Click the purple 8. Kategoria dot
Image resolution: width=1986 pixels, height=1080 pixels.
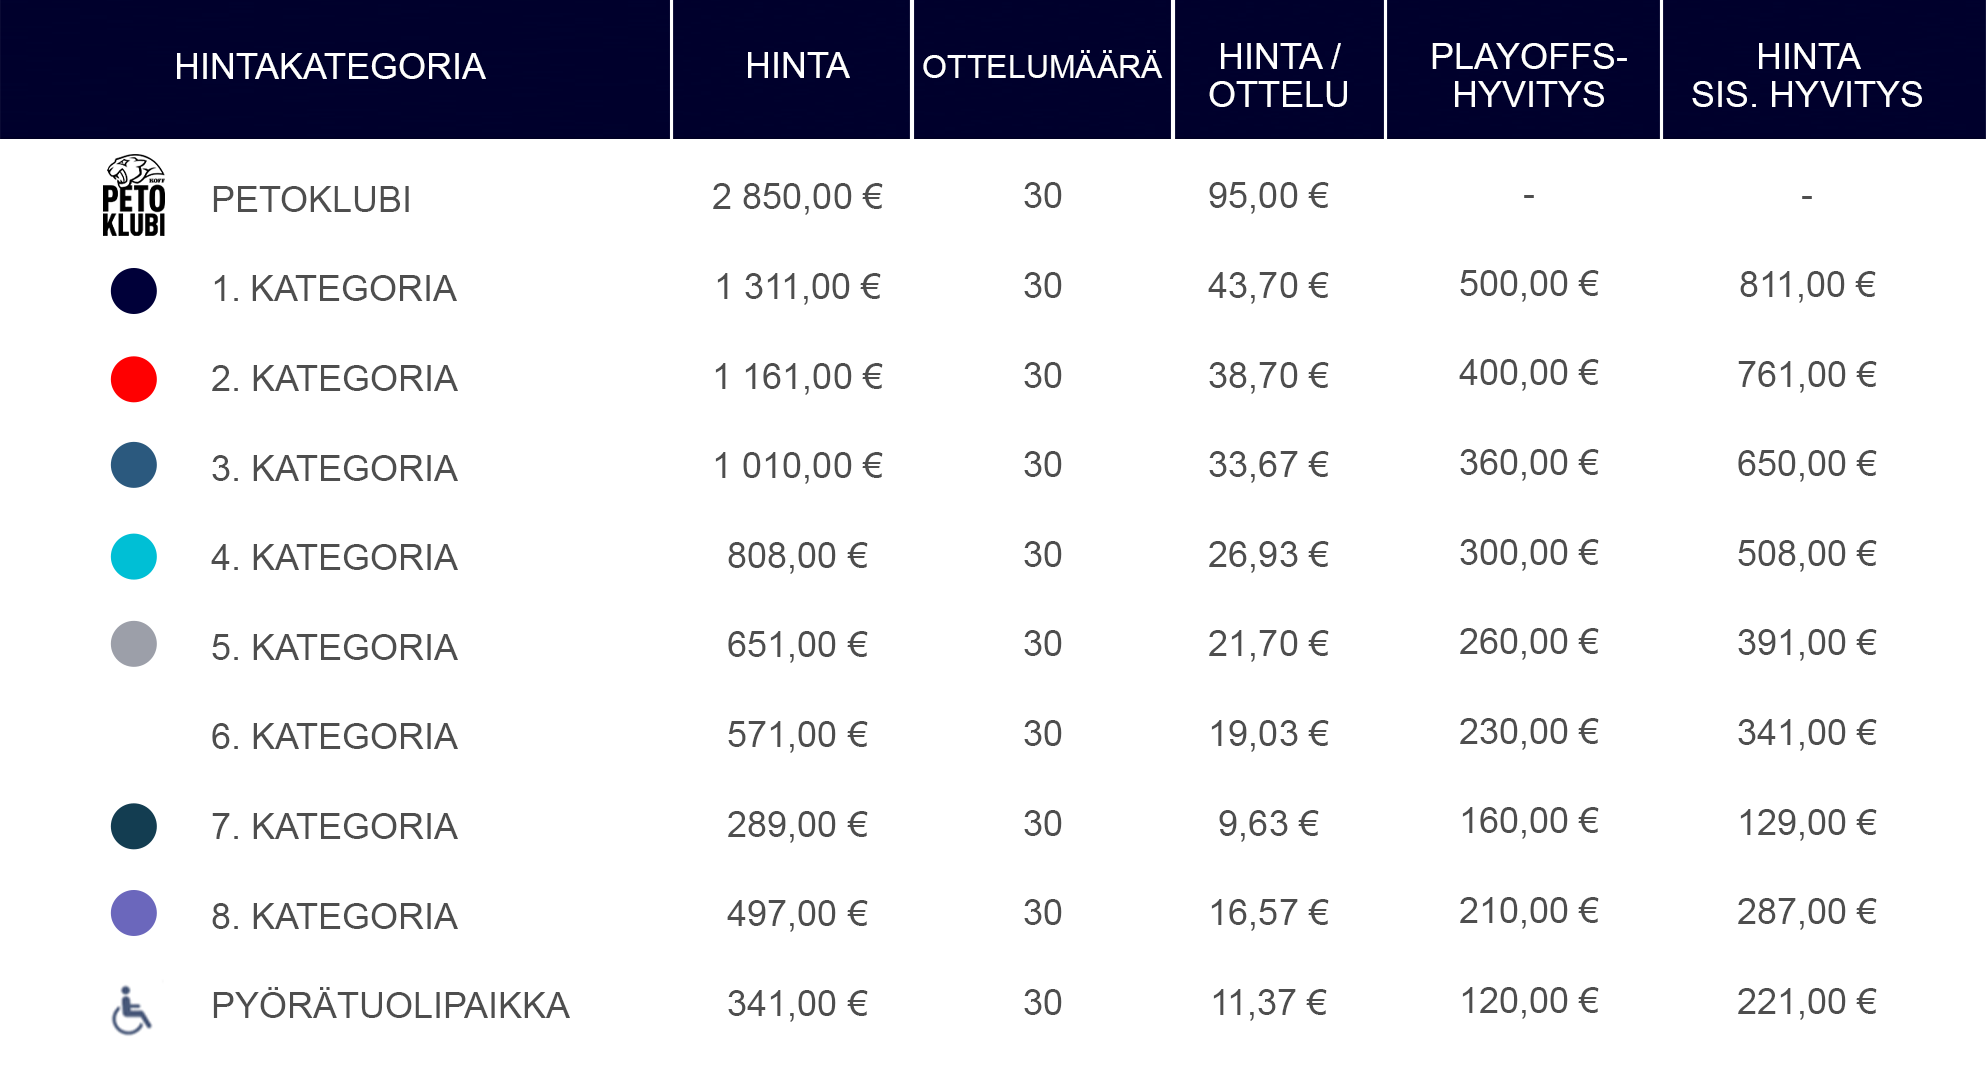click(x=133, y=913)
